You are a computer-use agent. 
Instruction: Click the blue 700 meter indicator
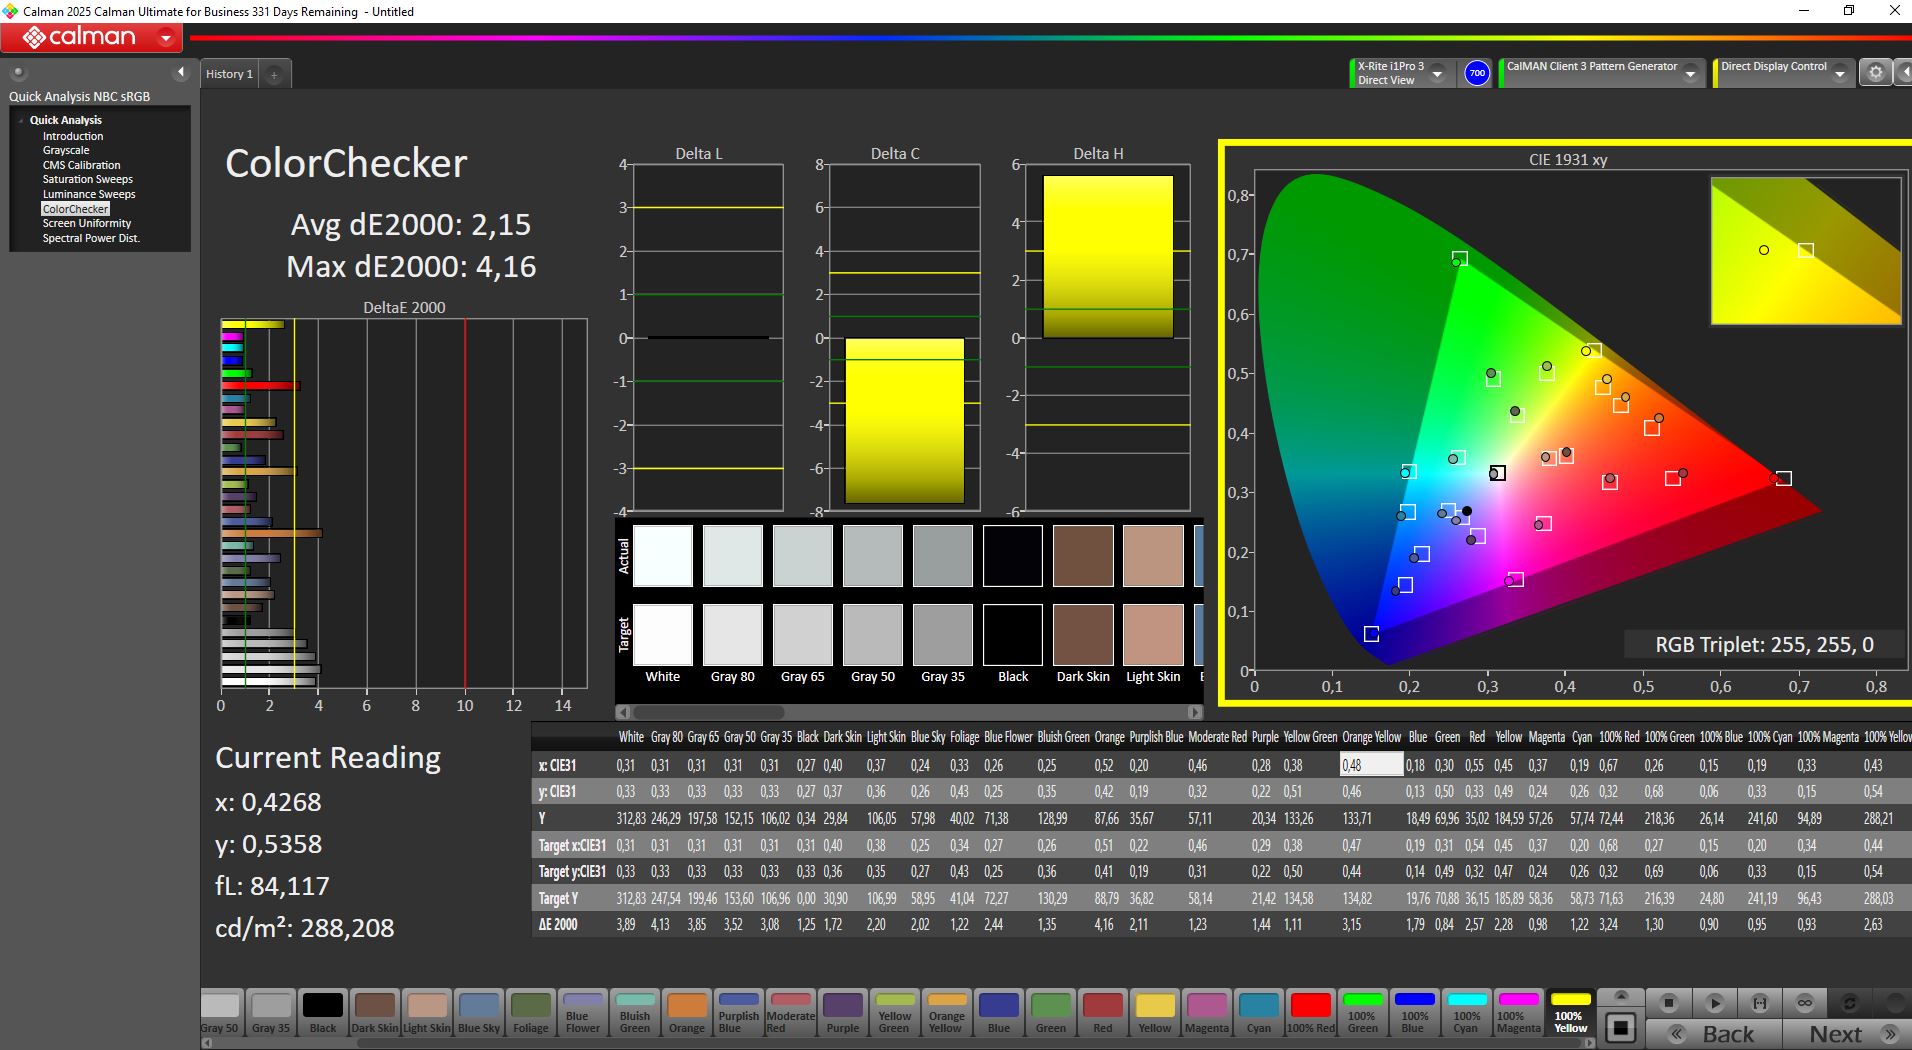[x=1477, y=73]
